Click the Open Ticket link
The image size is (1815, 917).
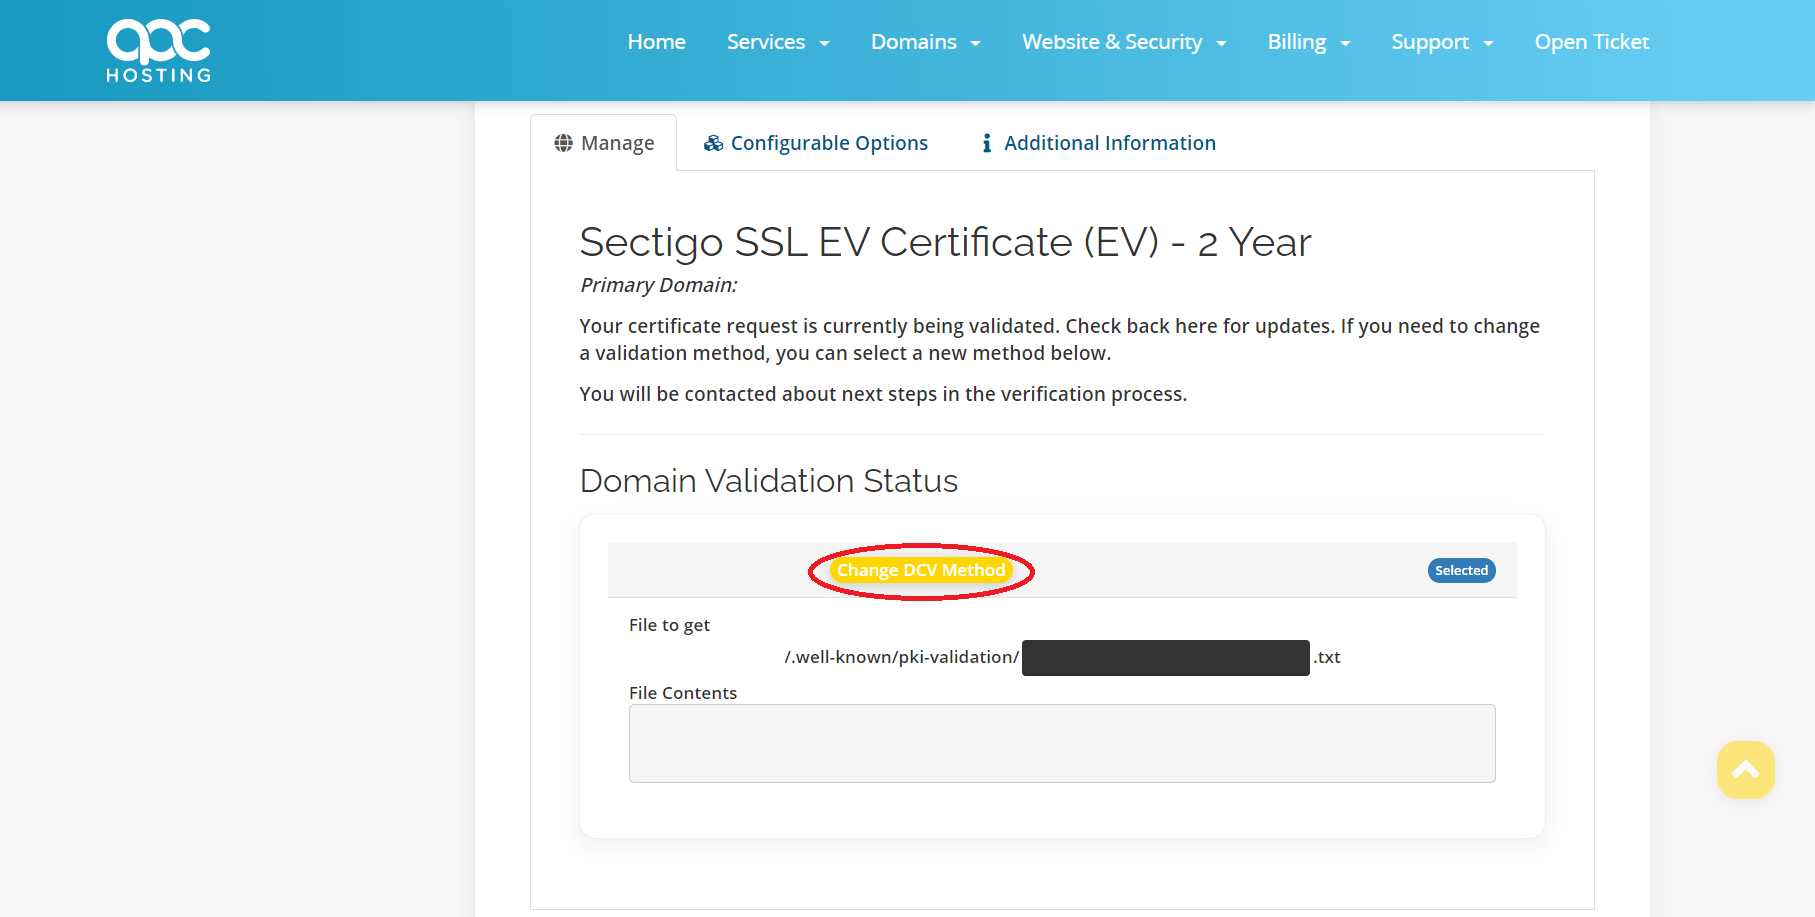1592,42
